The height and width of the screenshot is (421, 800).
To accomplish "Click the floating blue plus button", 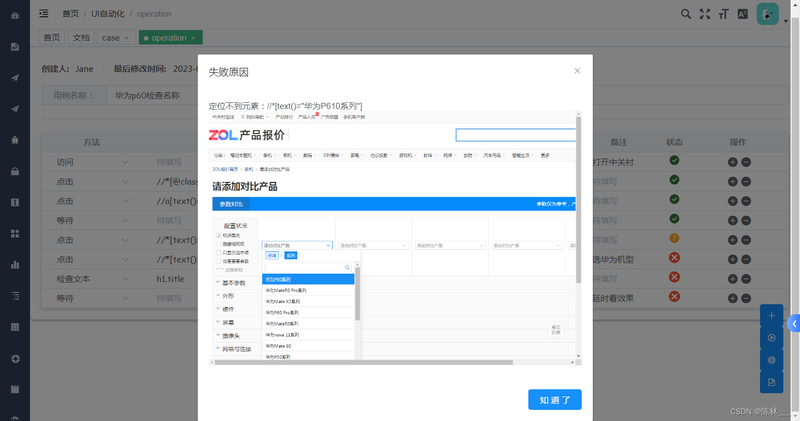I will [771, 316].
